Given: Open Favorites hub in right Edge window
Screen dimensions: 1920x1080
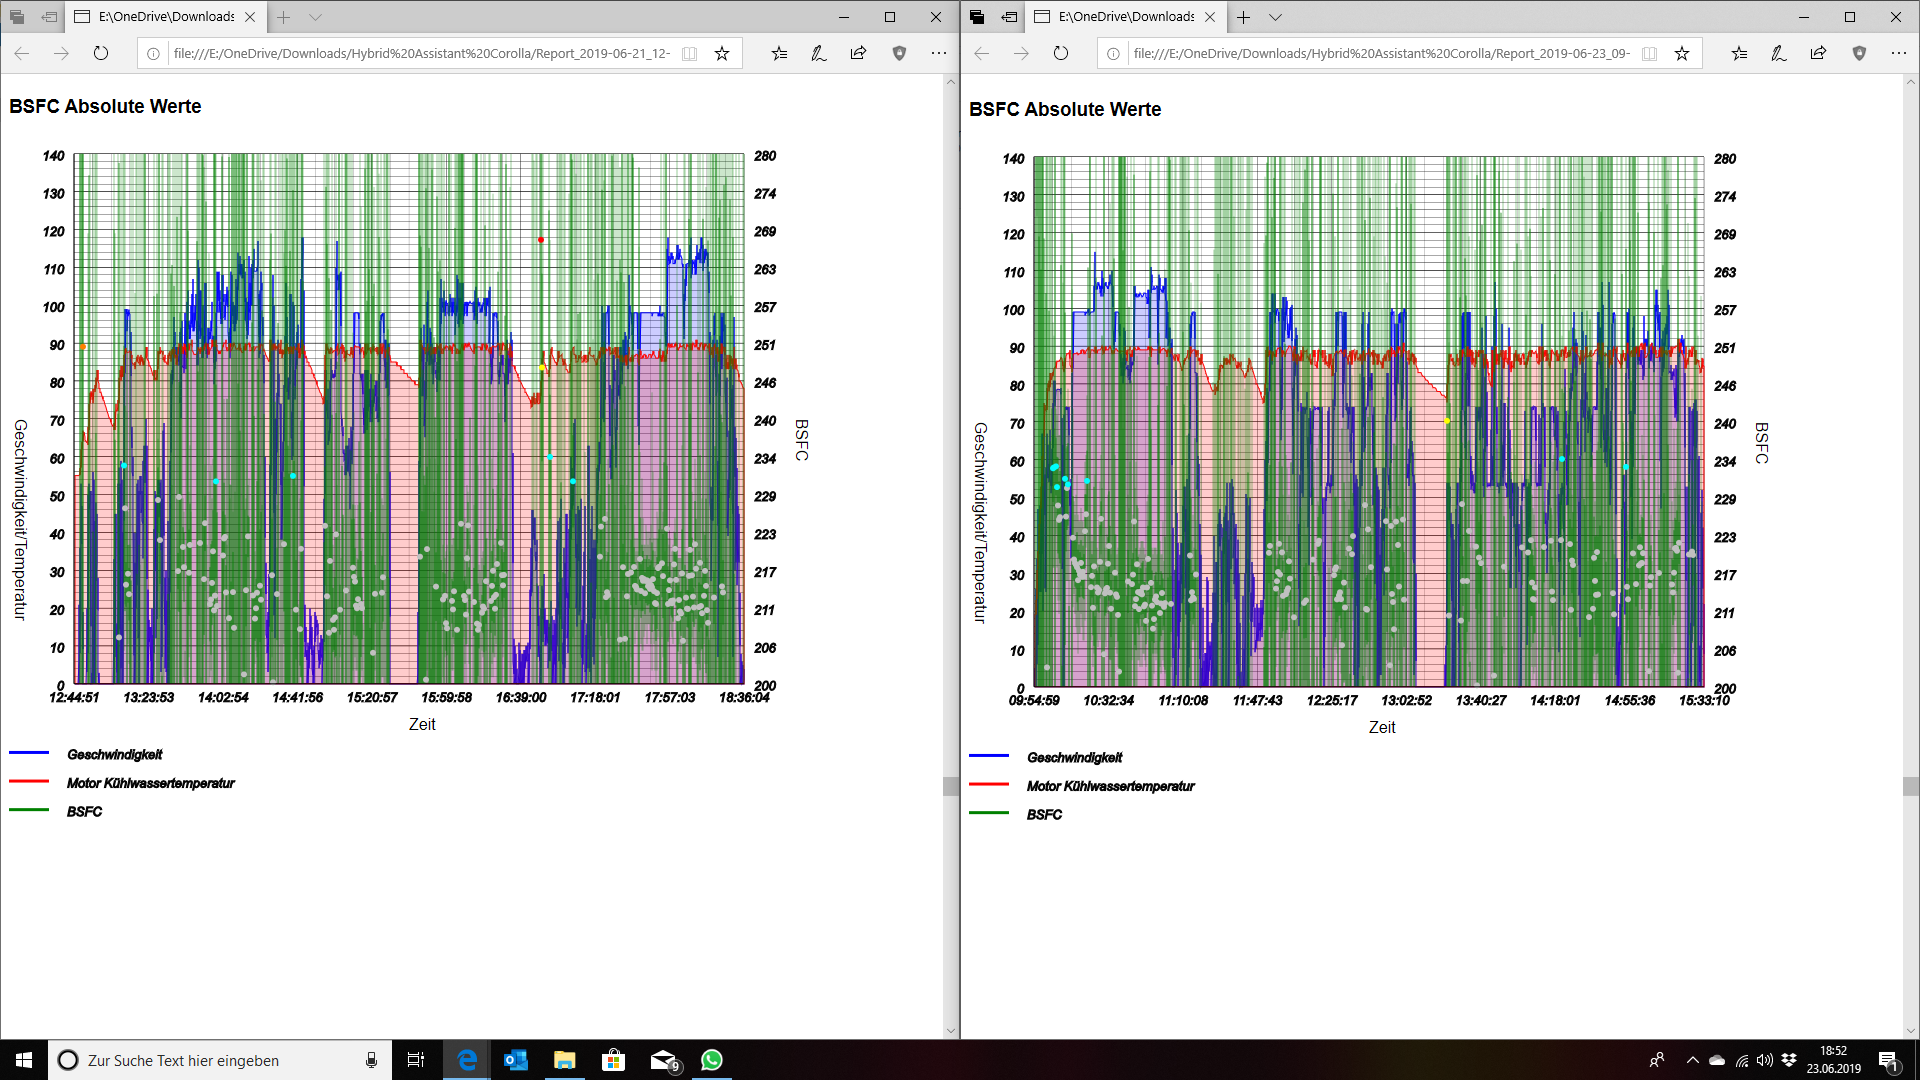Looking at the screenshot, I should tap(1739, 54).
